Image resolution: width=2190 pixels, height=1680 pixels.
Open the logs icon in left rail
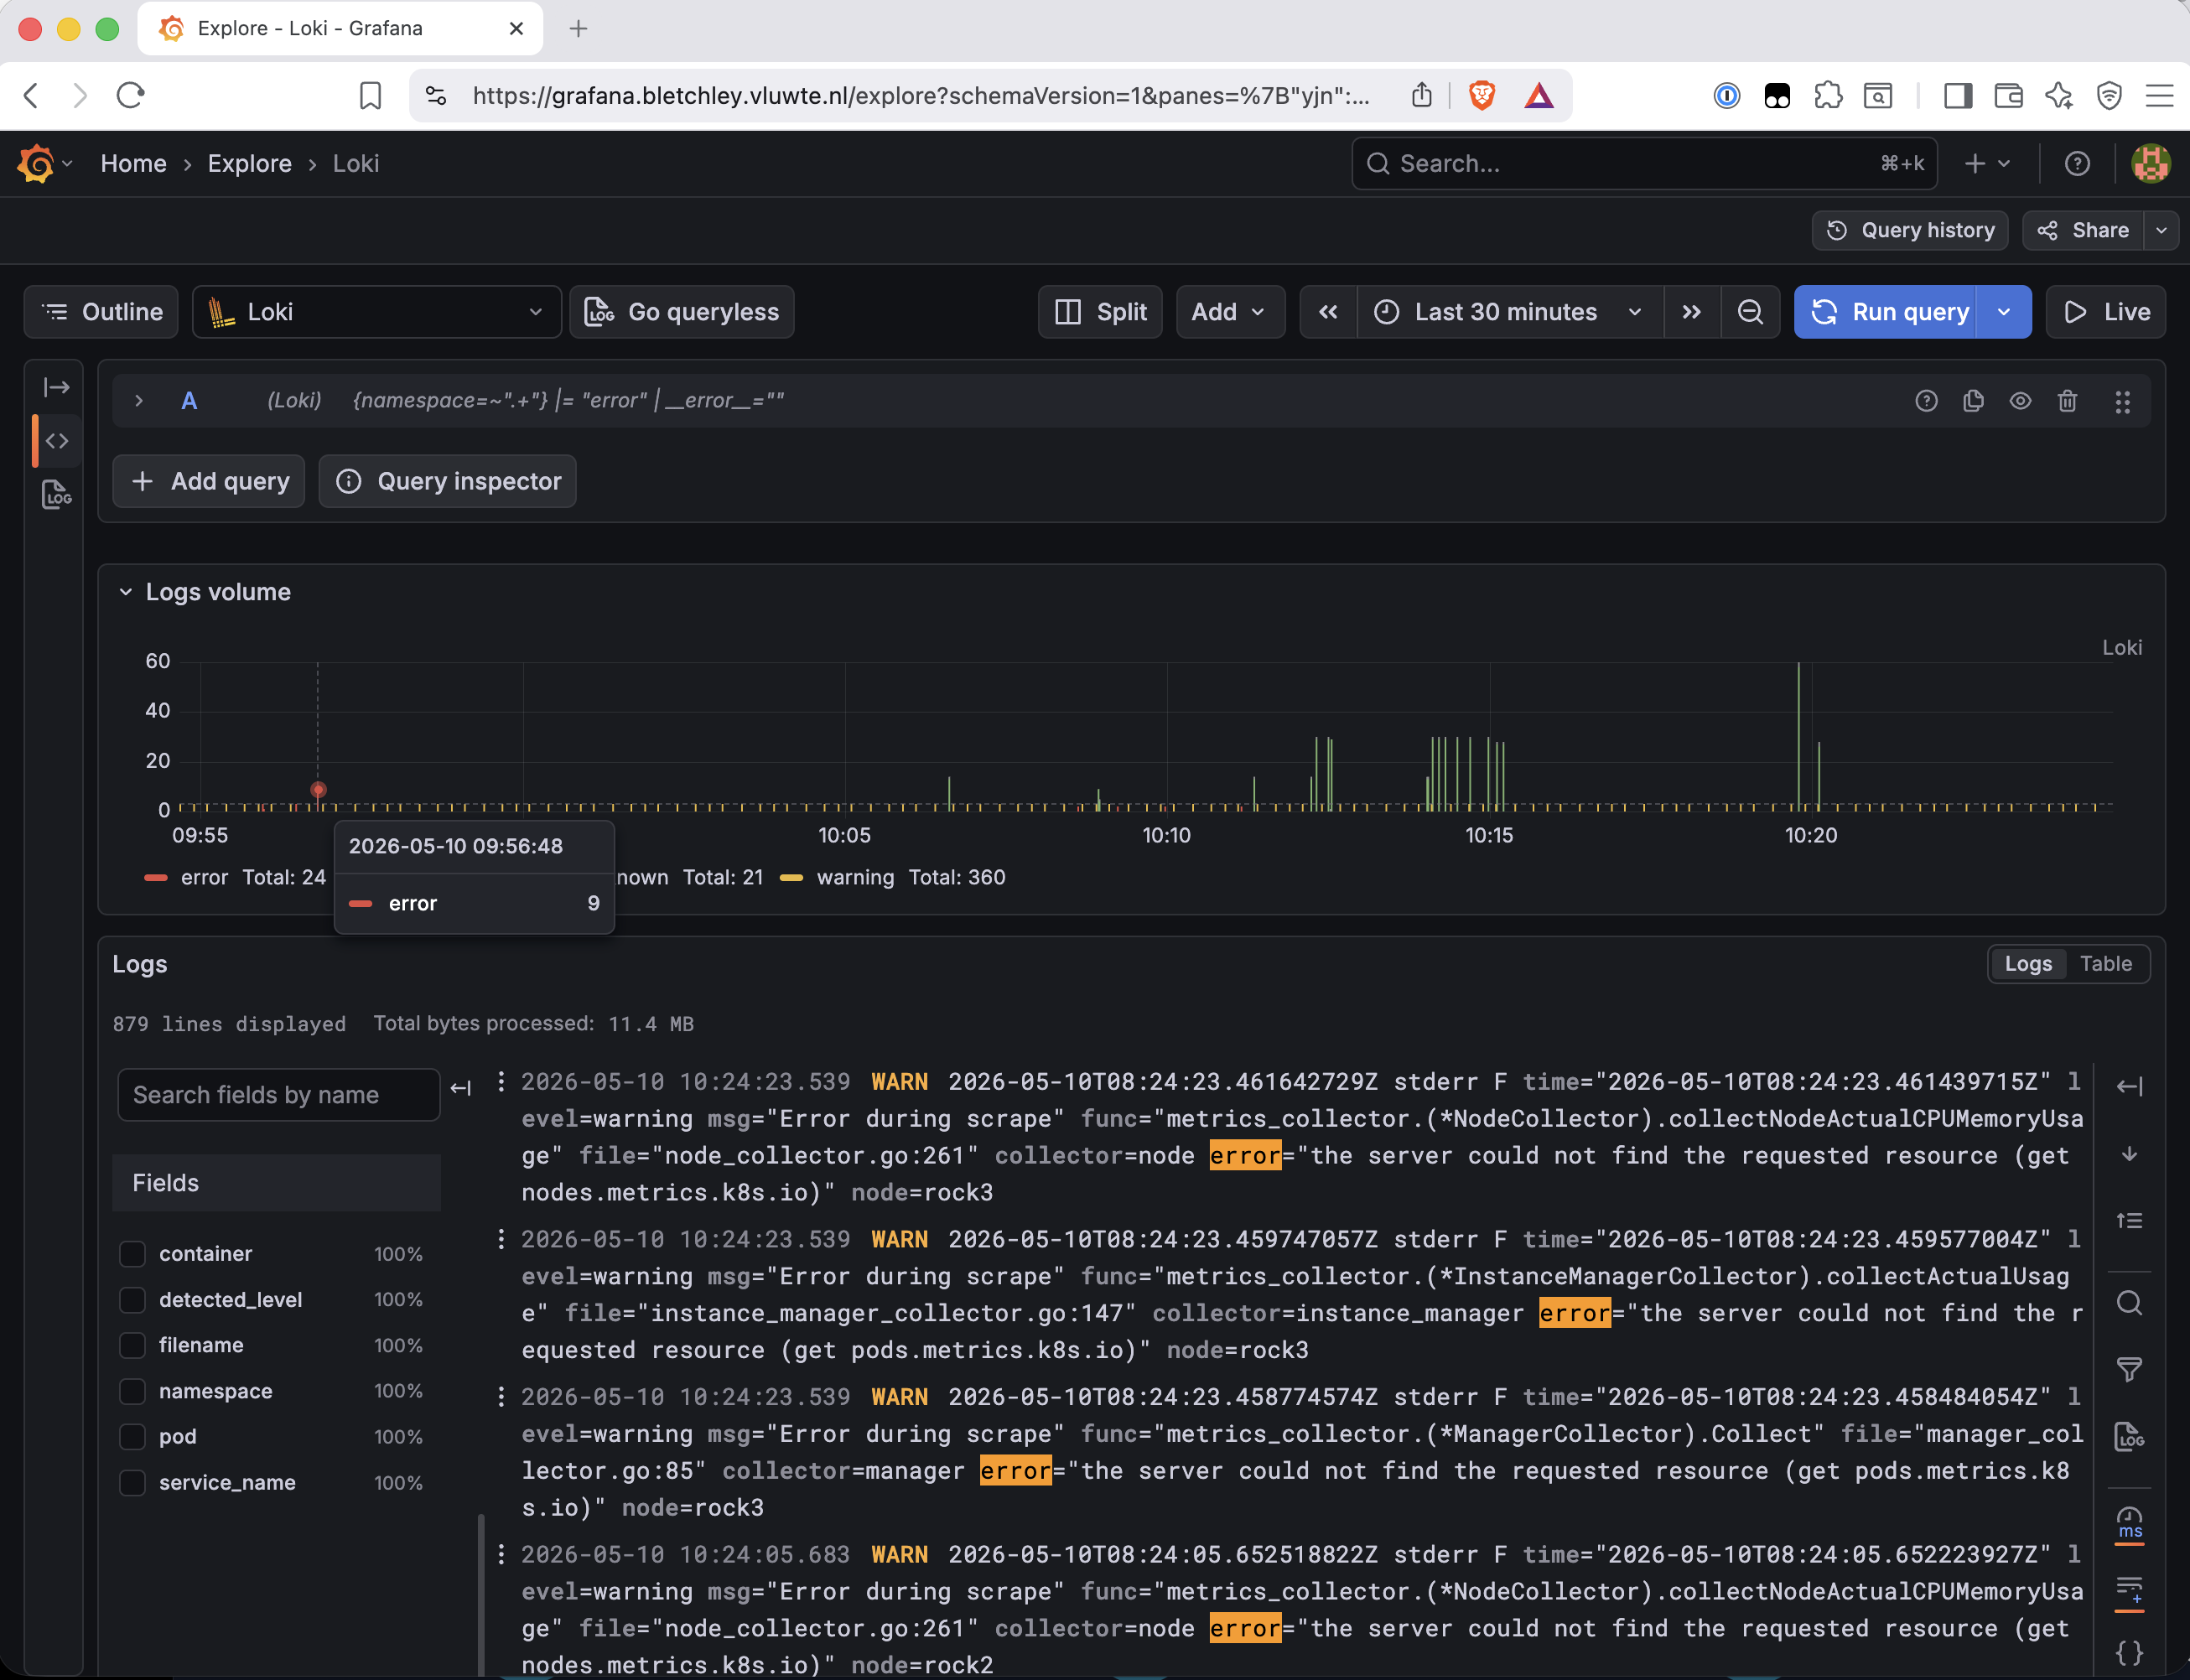57,495
